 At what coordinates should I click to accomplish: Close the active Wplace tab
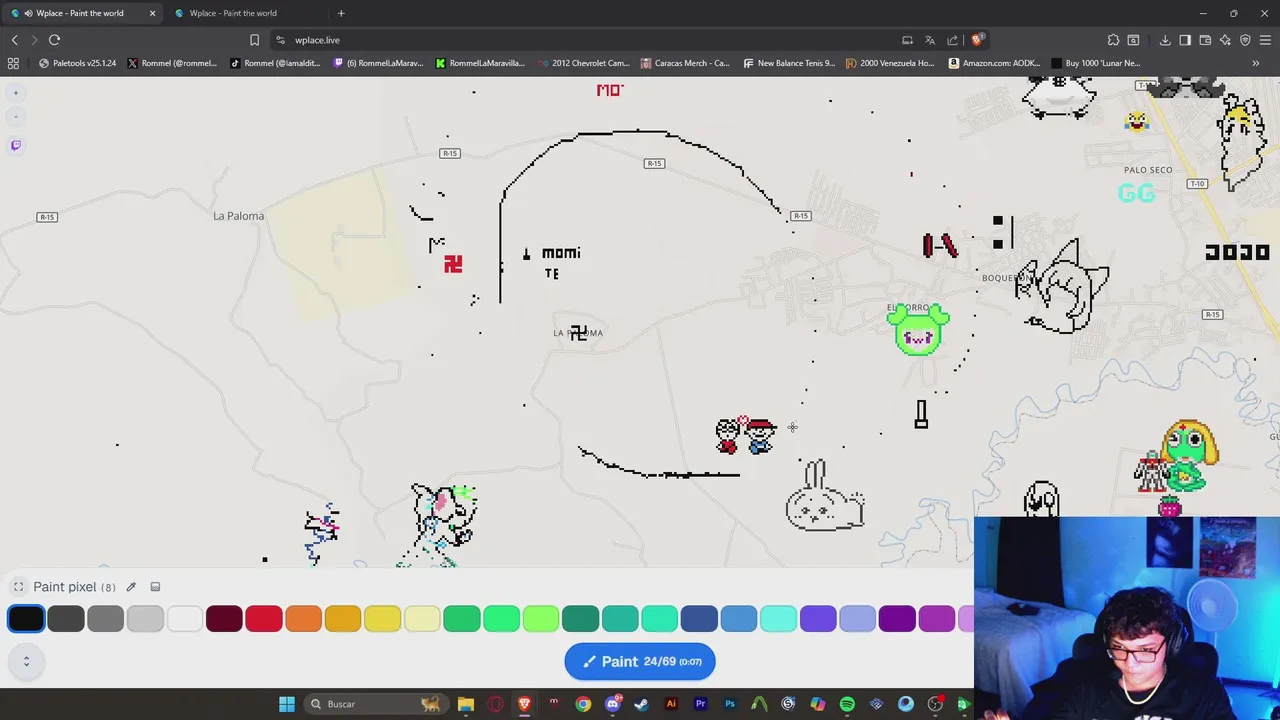pyautogui.click(x=152, y=13)
